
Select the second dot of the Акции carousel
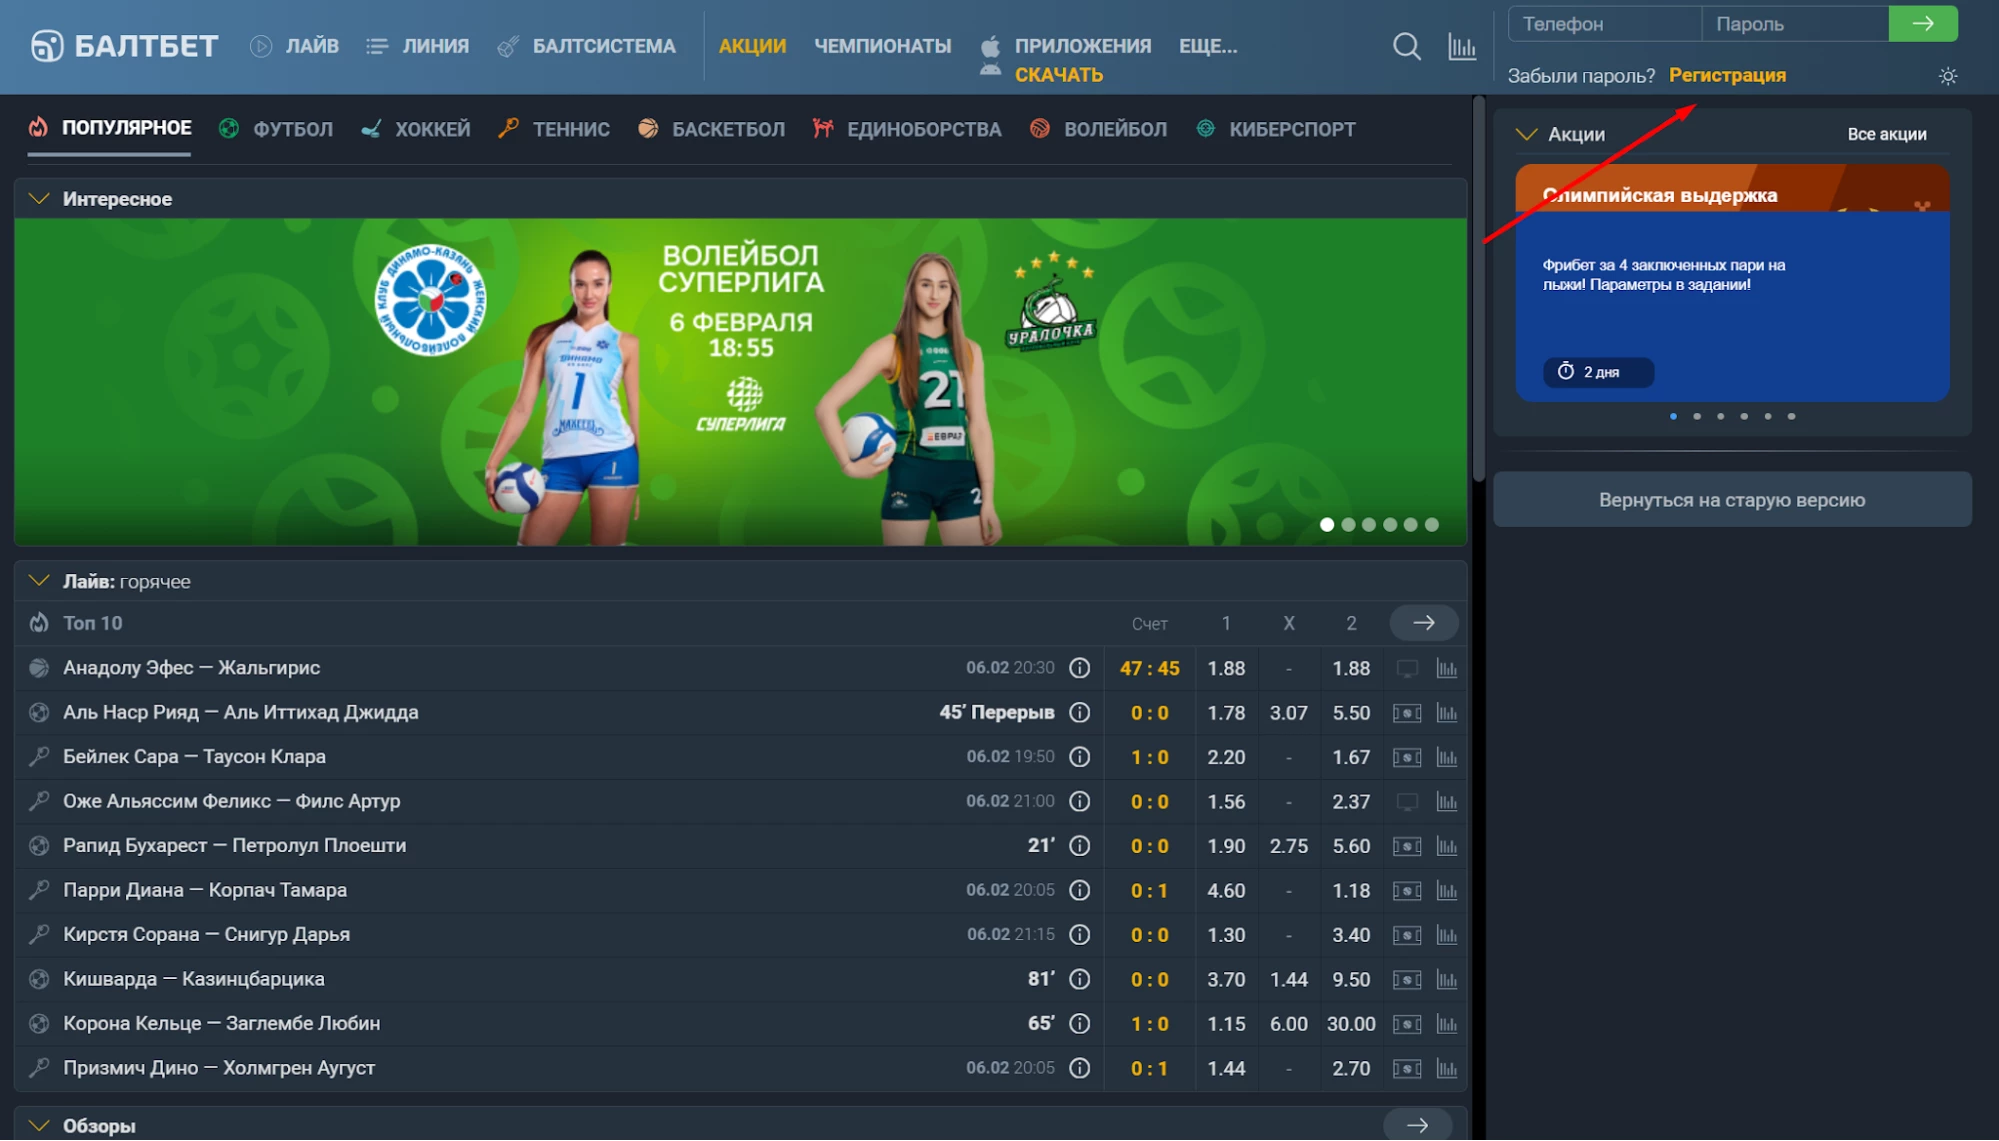pos(1696,416)
